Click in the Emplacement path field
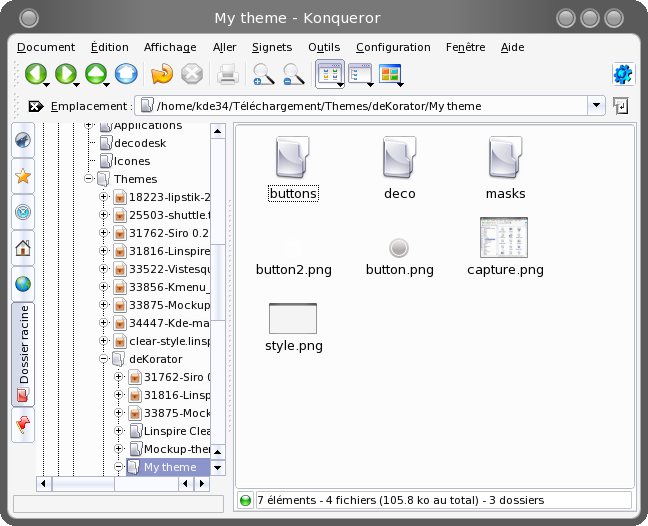This screenshot has width=648, height=526. [361, 106]
